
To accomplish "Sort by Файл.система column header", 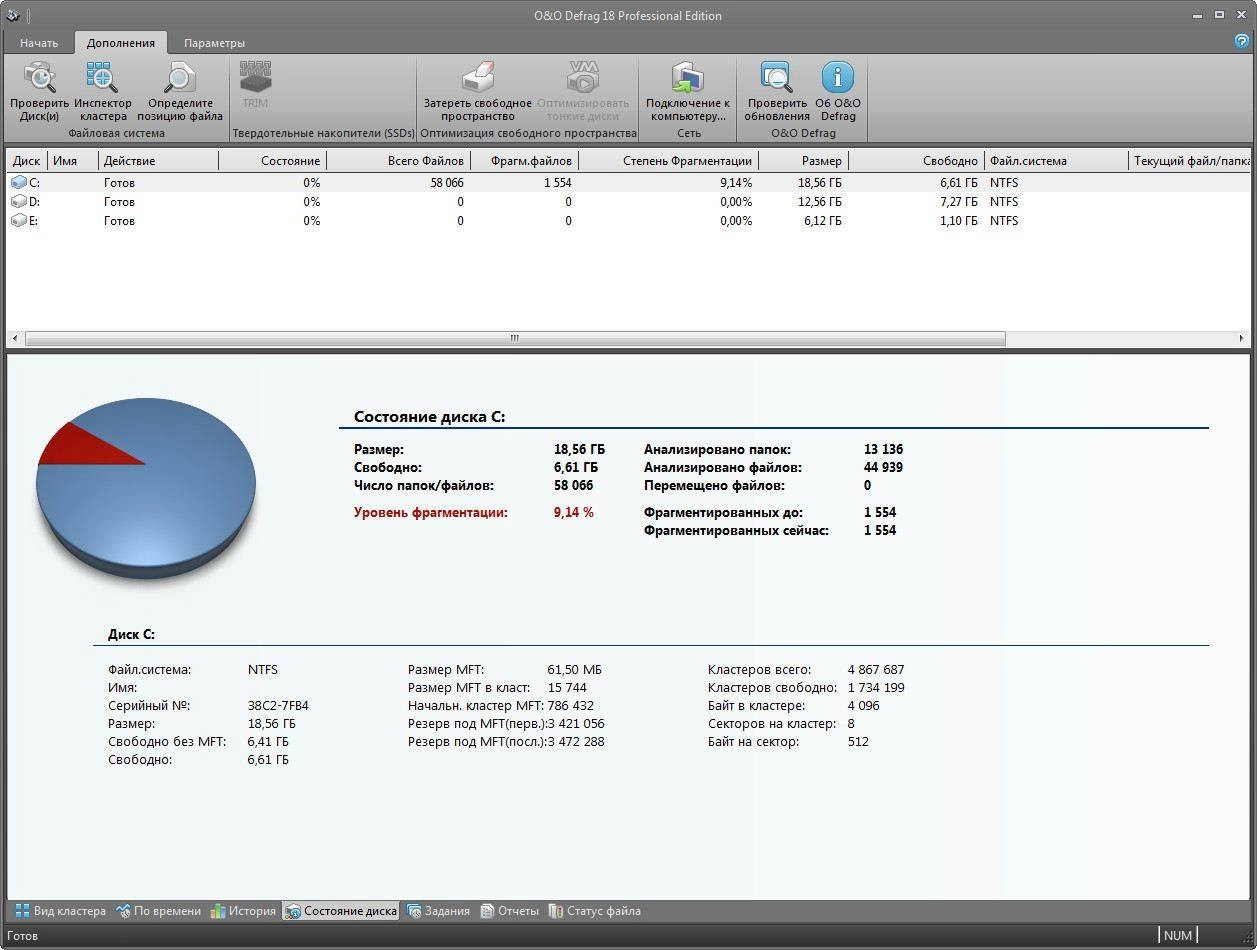I will pyautogui.click(x=1056, y=161).
